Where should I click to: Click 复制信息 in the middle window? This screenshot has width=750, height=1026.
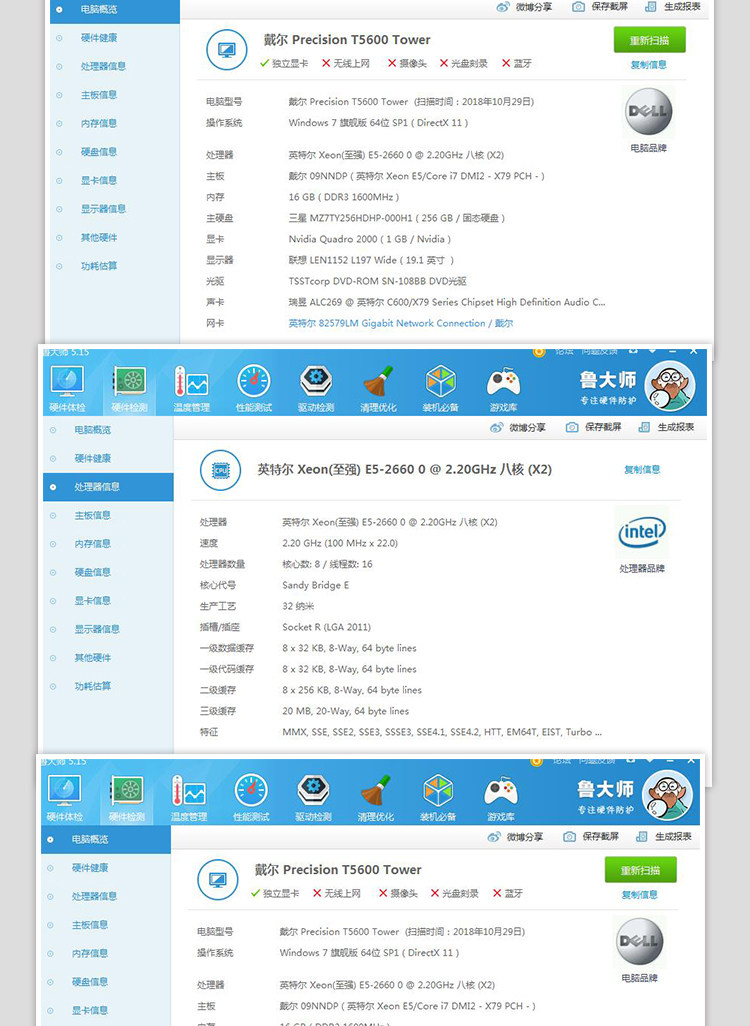[x=642, y=470]
